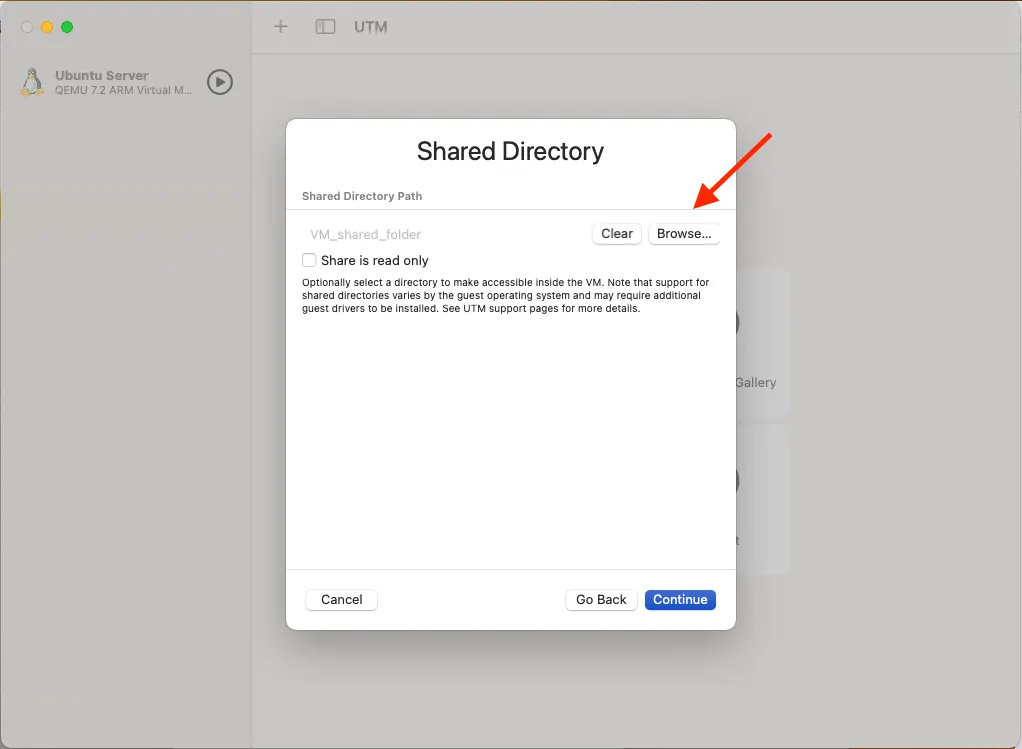Screen dimensions: 1022x749
Task: Minimize window with the yellow button
Action: (x=47, y=27)
